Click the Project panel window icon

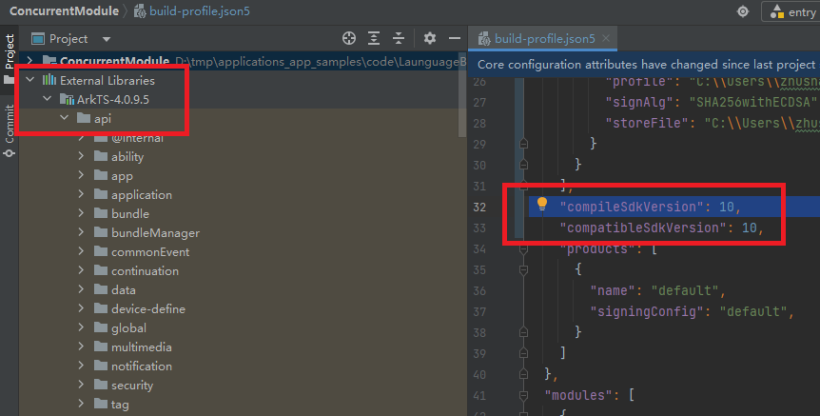pyautogui.click(x=38, y=39)
